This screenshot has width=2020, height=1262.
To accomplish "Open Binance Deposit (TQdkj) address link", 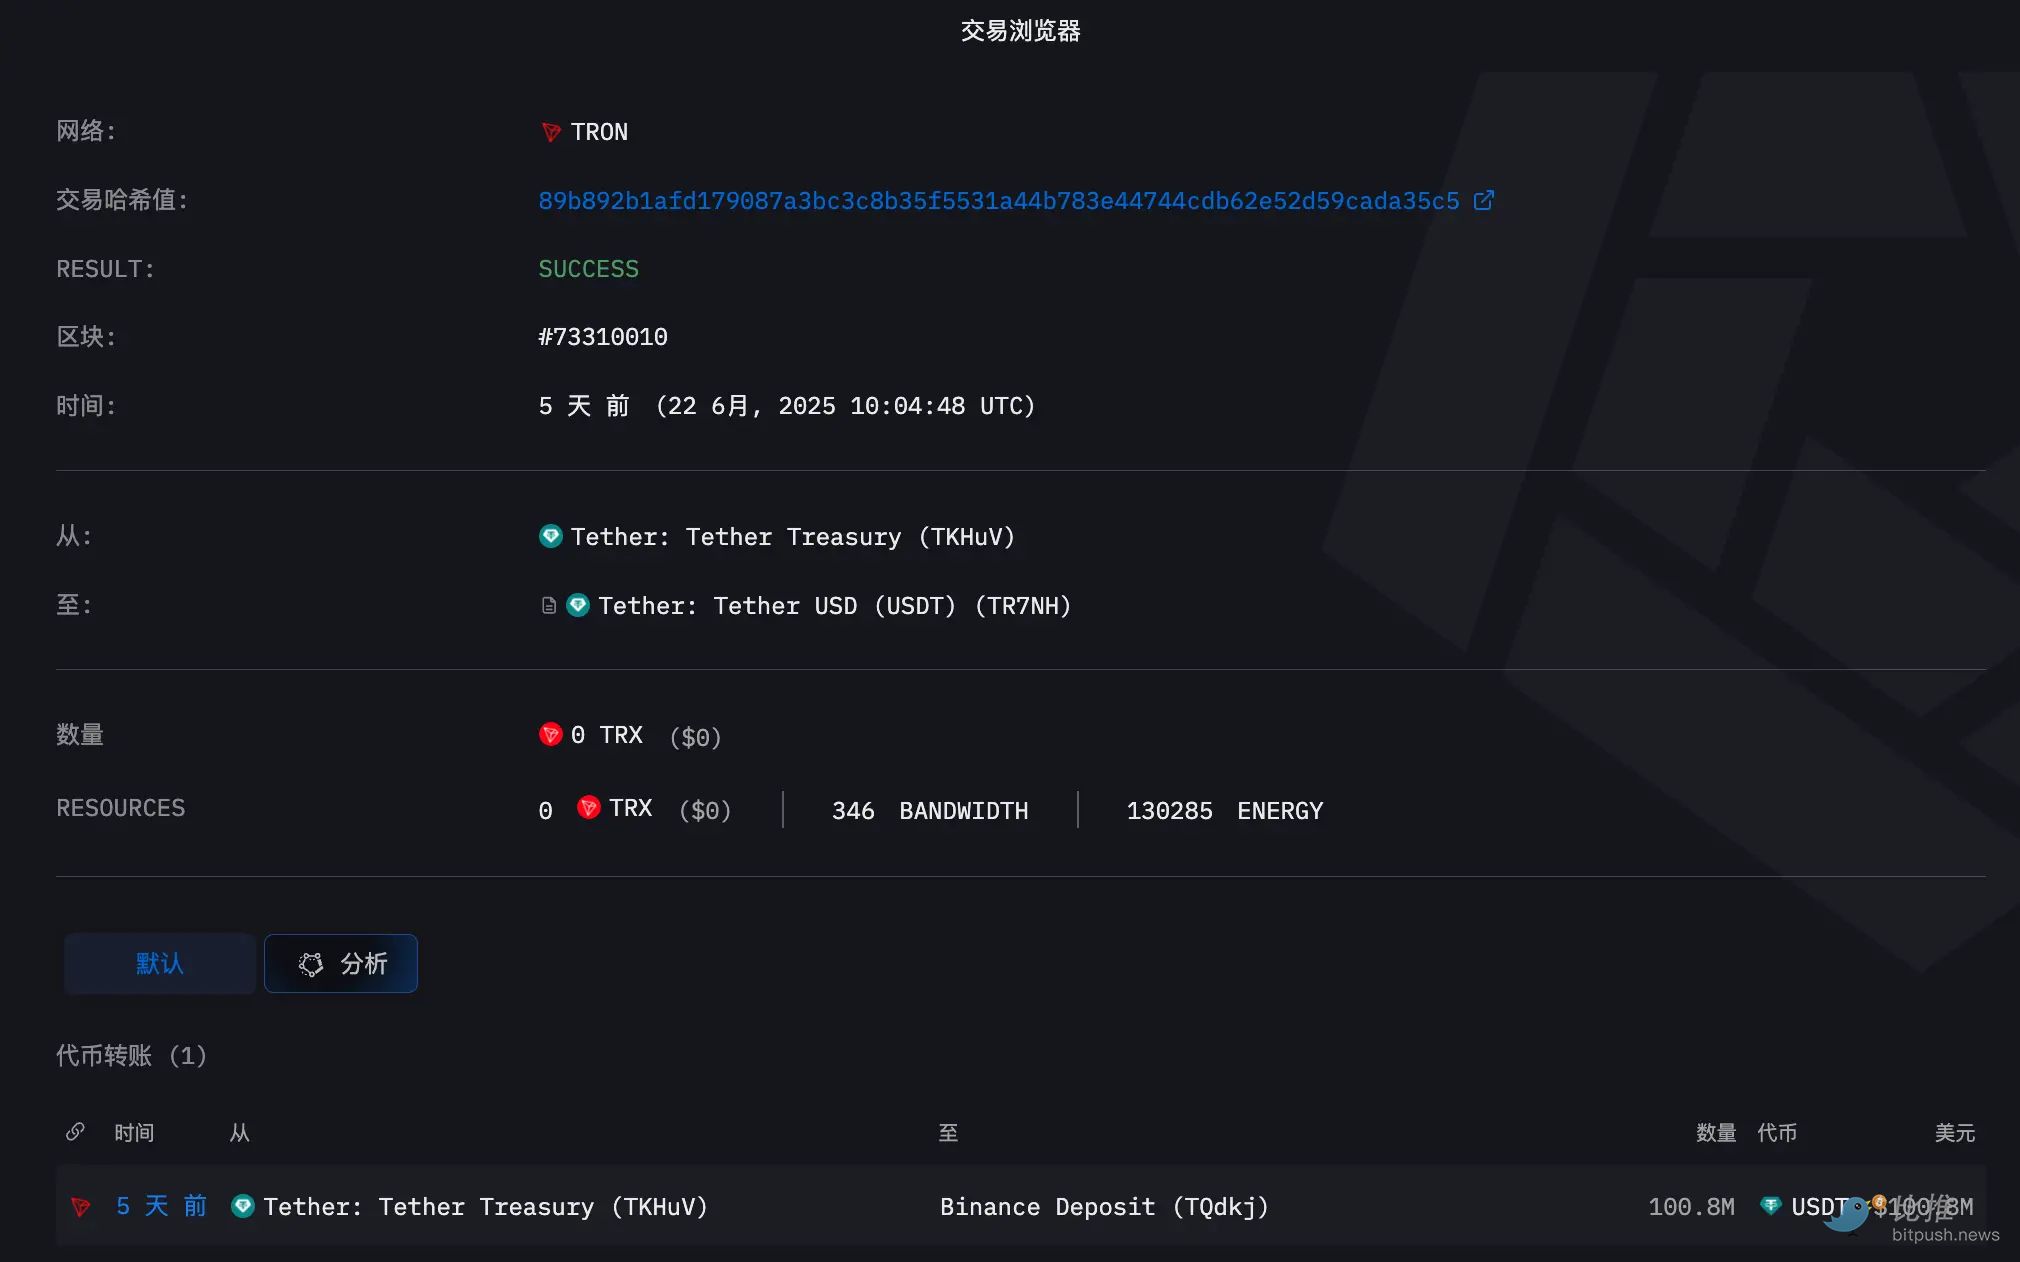I will [1104, 1207].
